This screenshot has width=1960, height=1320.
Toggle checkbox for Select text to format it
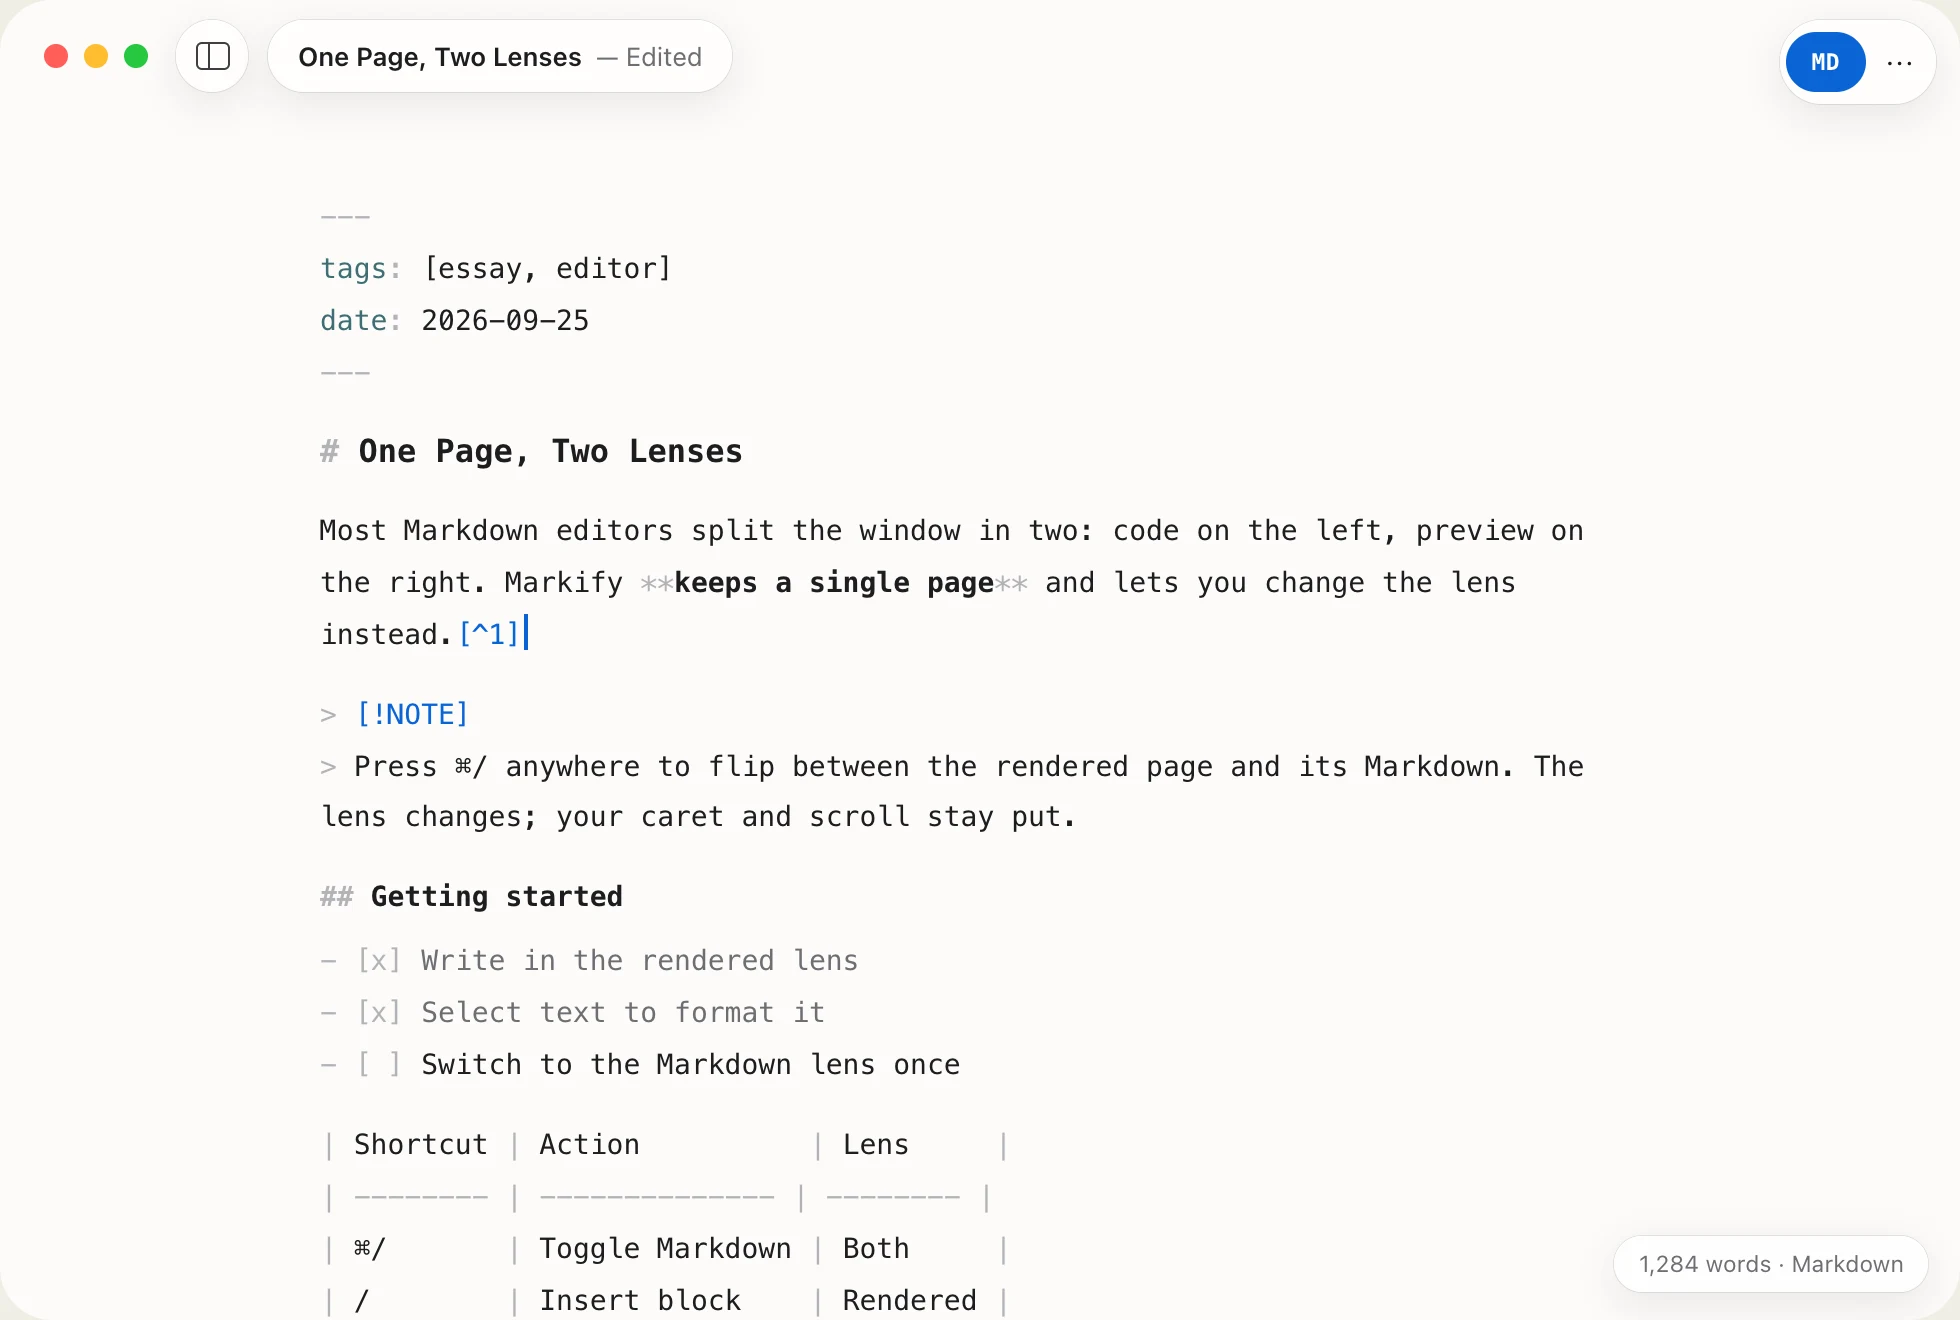pyautogui.click(x=379, y=1013)
